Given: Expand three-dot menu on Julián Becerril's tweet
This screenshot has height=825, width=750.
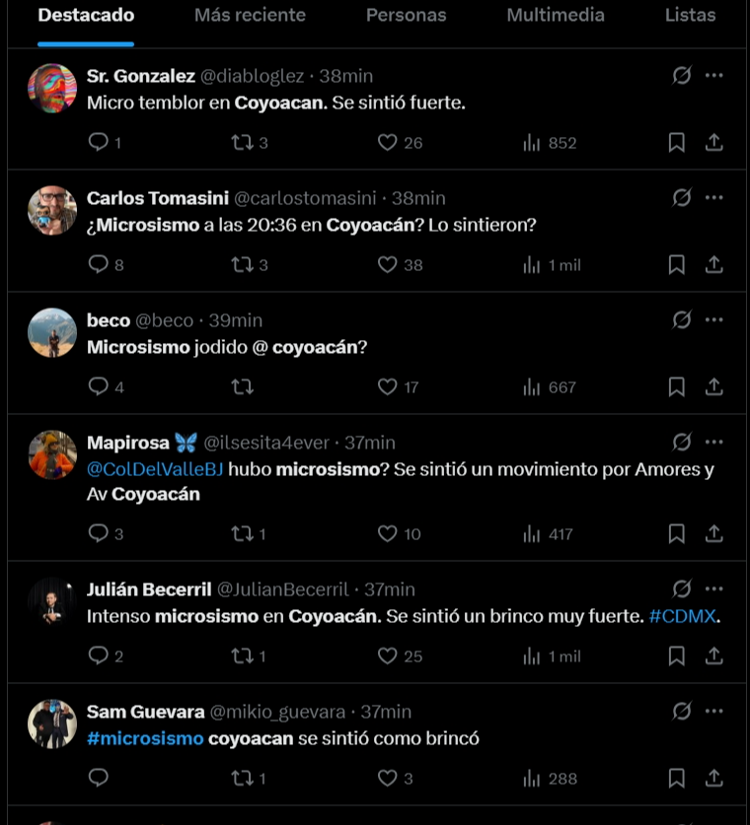Looking at the screenshot, I should [713, 589].
